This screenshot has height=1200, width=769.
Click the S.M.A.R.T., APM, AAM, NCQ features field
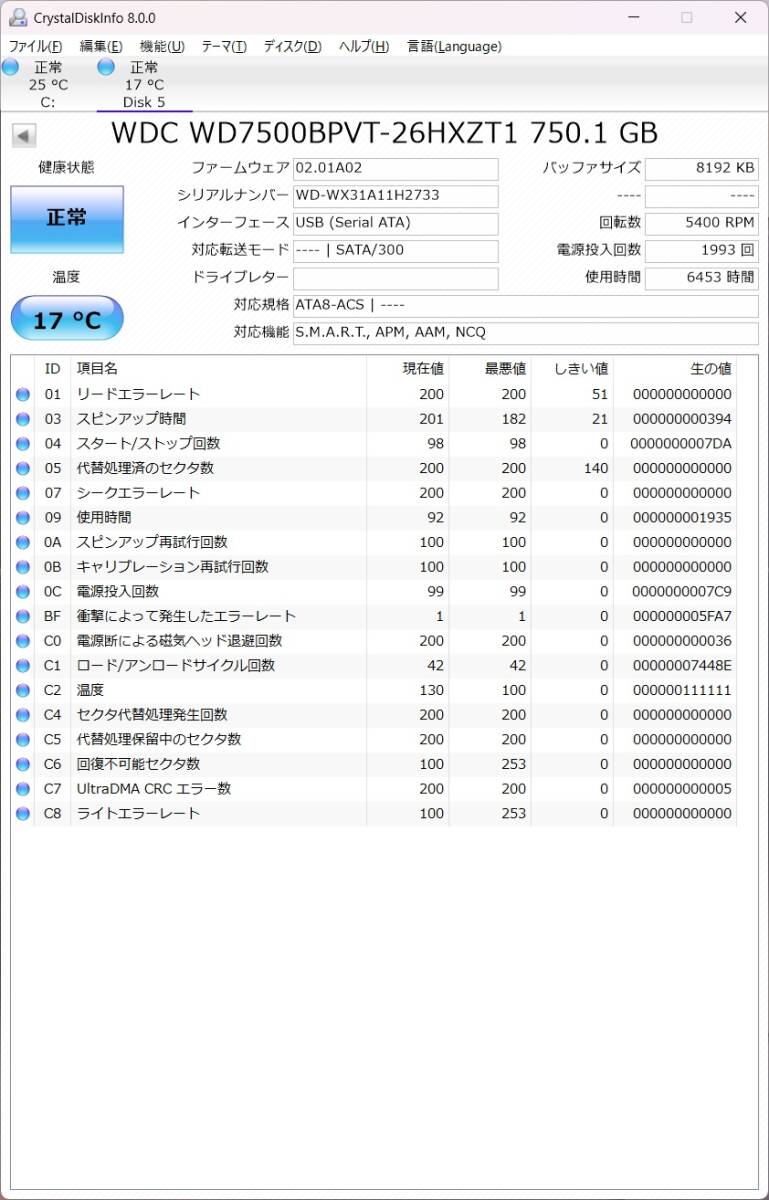point(525,333)
